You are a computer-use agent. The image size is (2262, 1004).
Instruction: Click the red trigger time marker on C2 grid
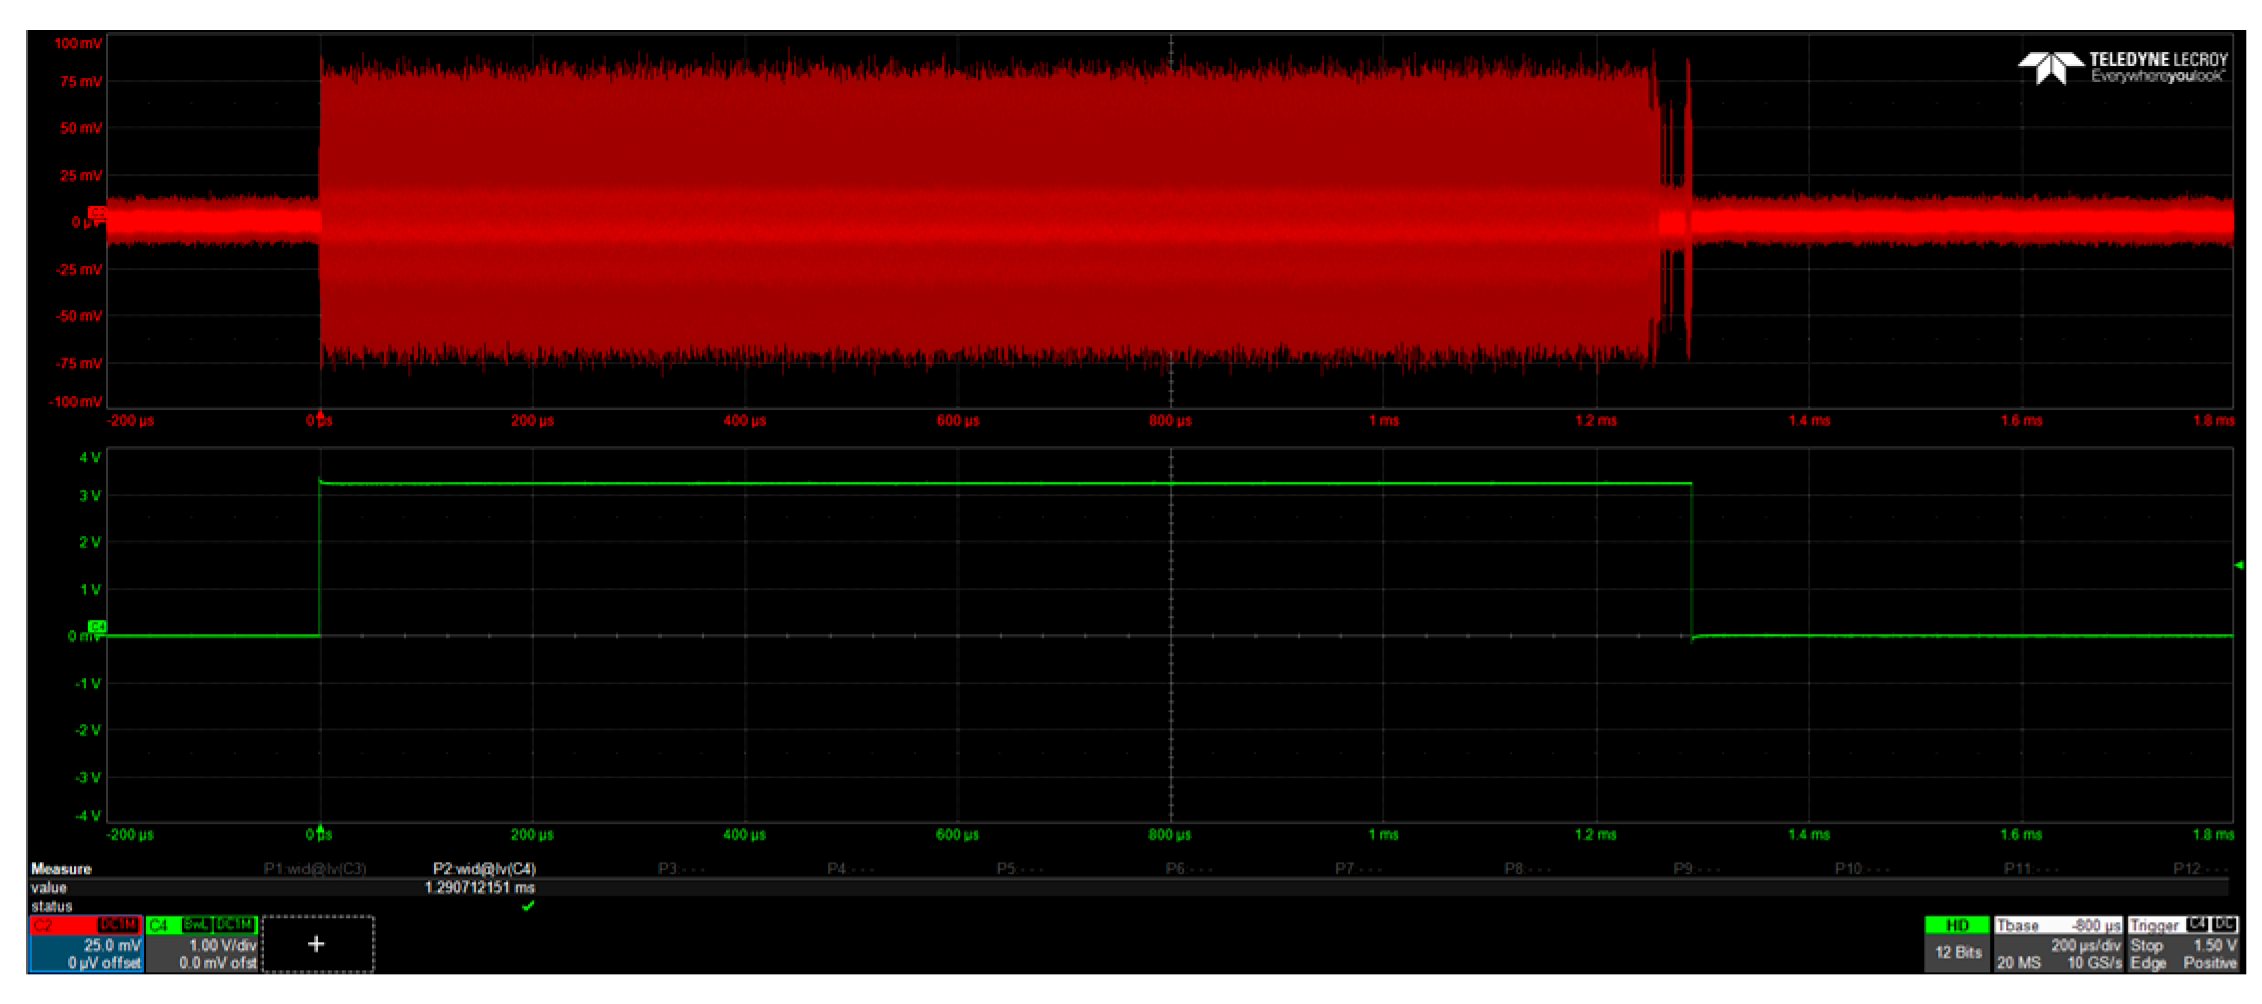pos(320,414)
